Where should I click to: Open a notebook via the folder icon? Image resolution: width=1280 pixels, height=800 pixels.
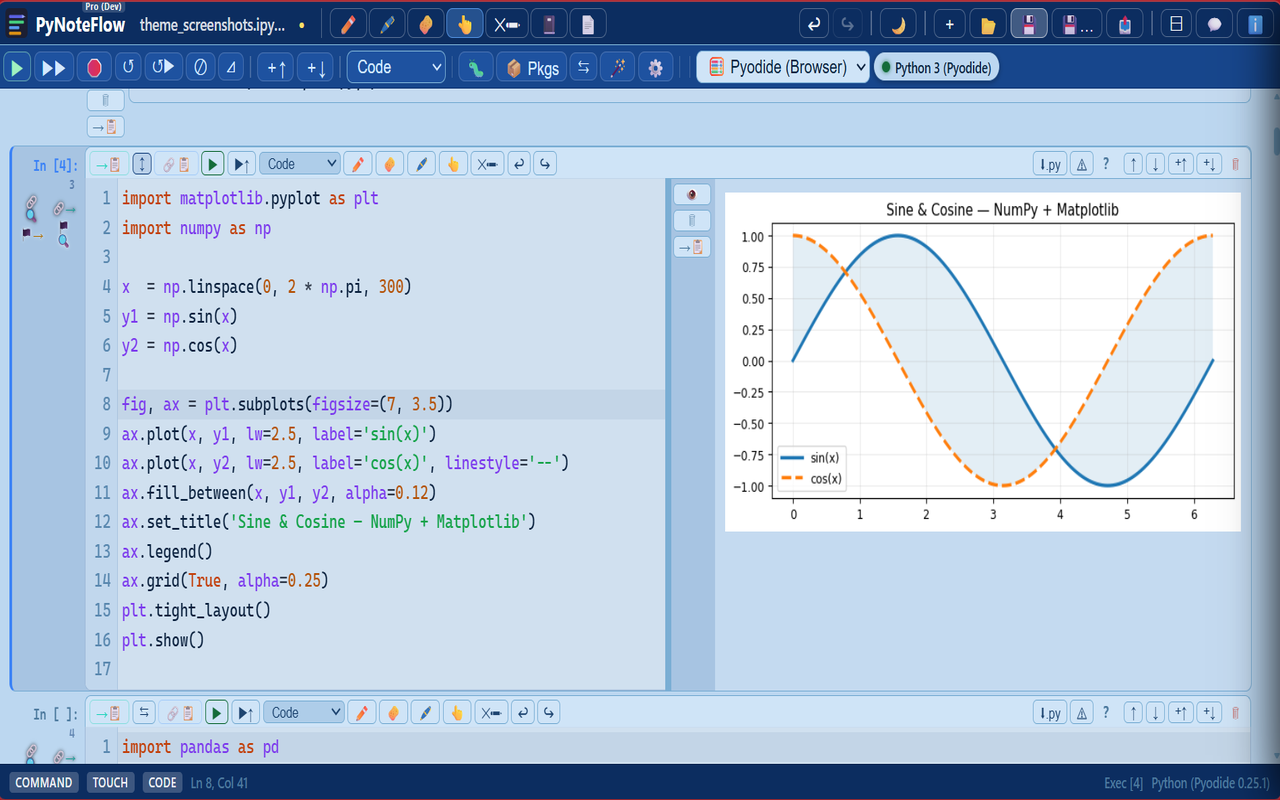coord(988,24)
